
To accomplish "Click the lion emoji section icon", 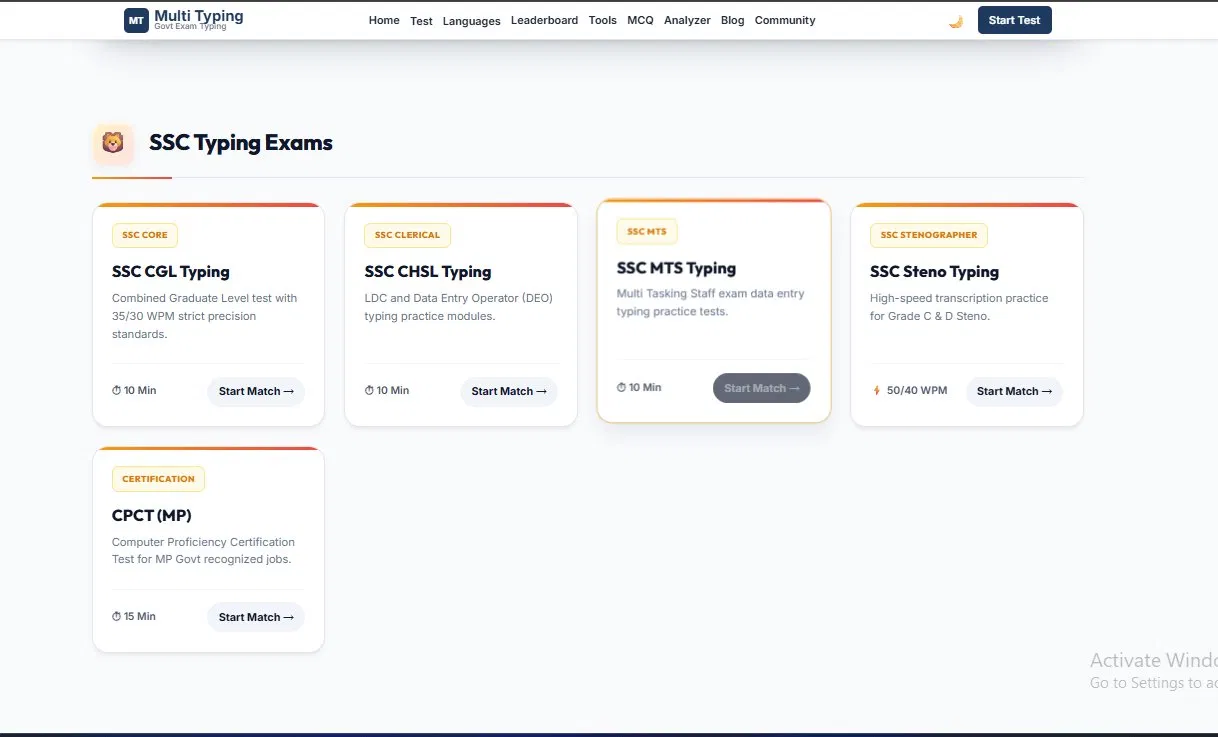I will [113, 144].
